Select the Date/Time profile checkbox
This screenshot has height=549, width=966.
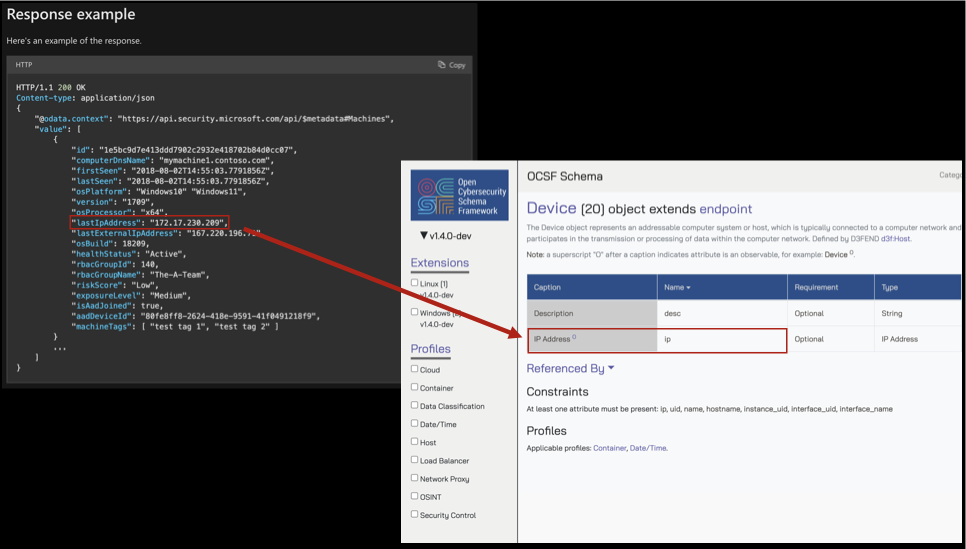416,424
